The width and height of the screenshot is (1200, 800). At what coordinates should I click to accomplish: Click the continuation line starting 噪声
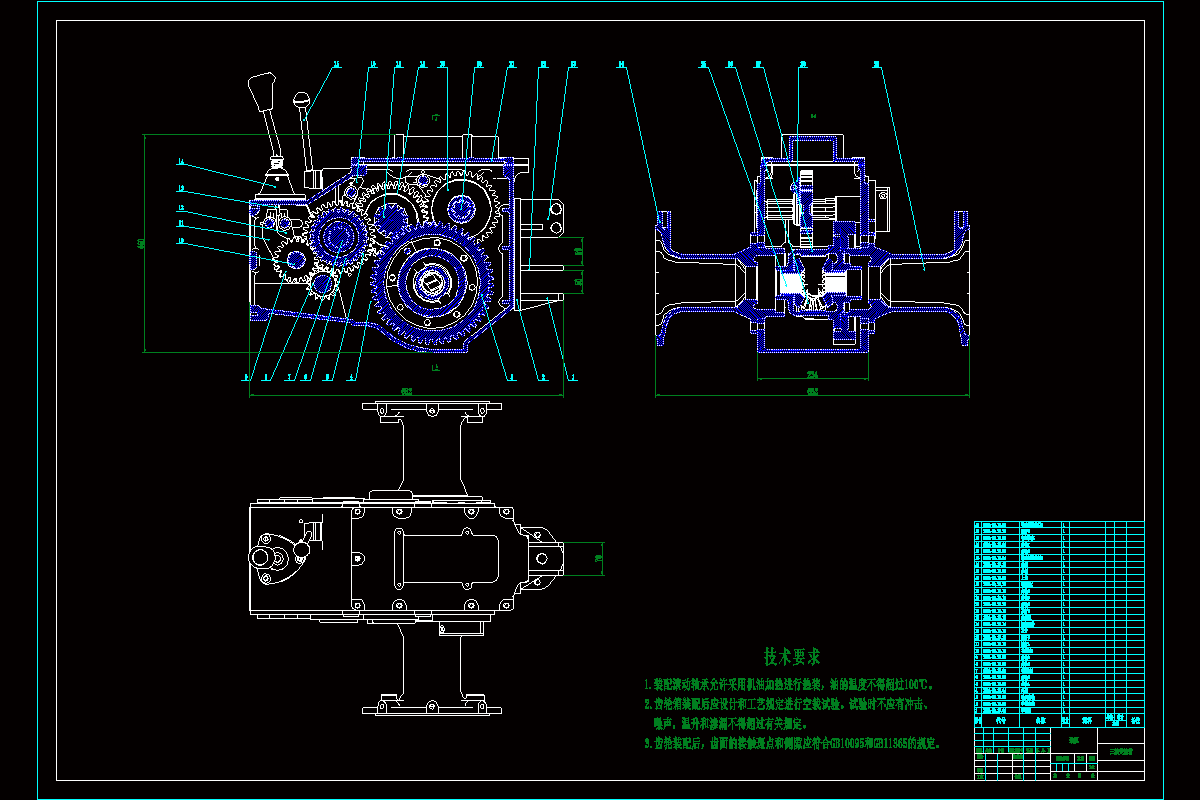tap(729, 723)
